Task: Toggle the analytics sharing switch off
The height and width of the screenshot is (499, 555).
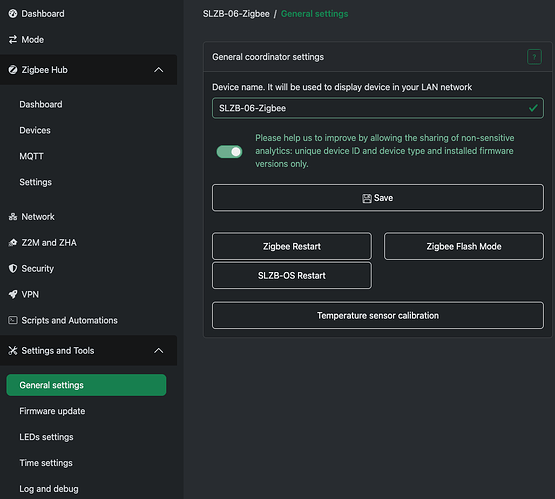Action: tap(229, 152)
